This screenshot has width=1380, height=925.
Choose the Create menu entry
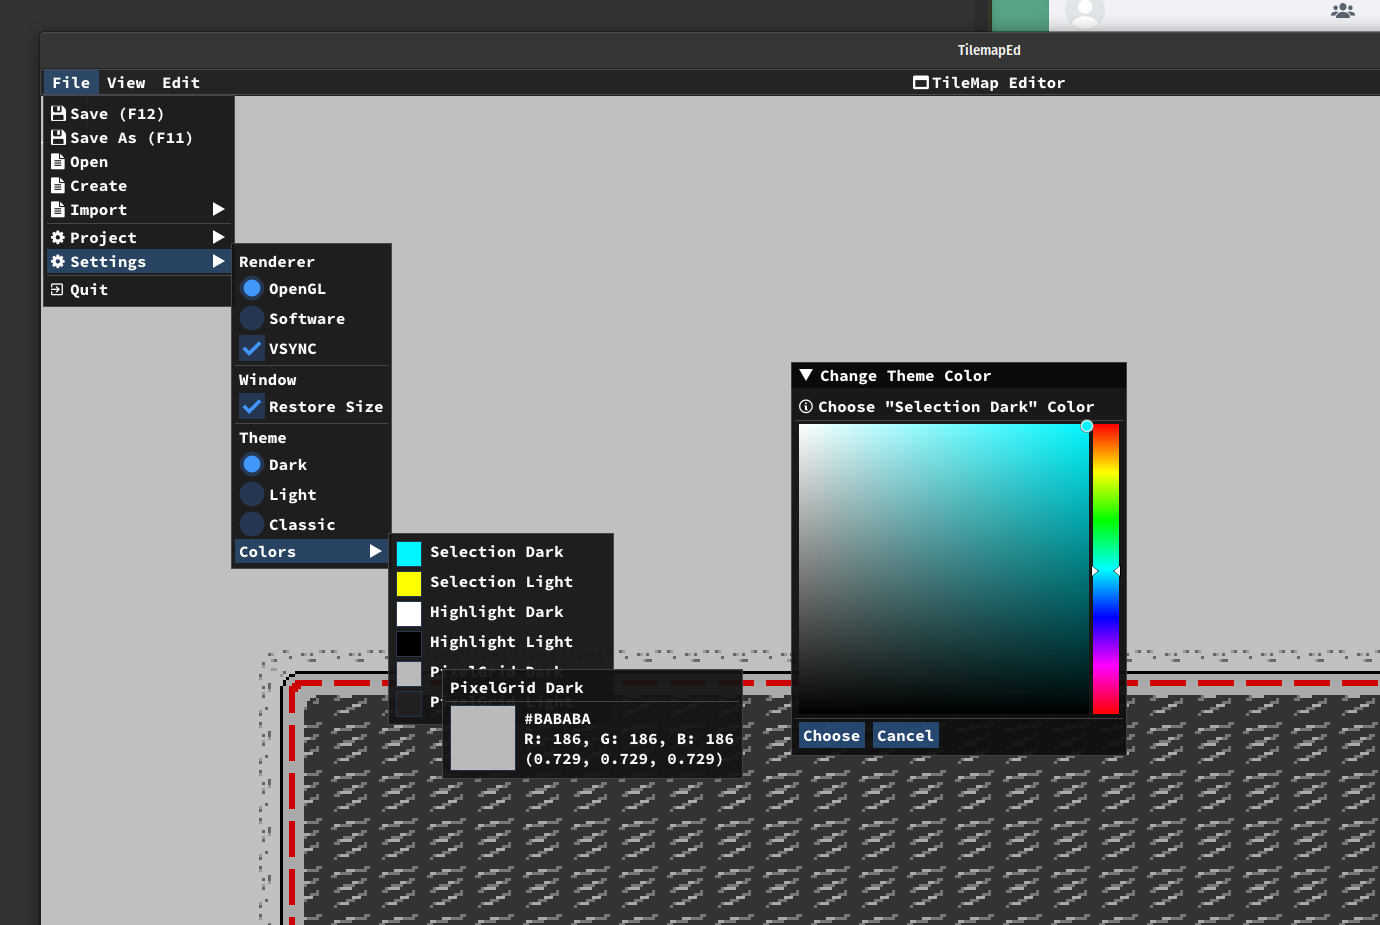point(139,185)
